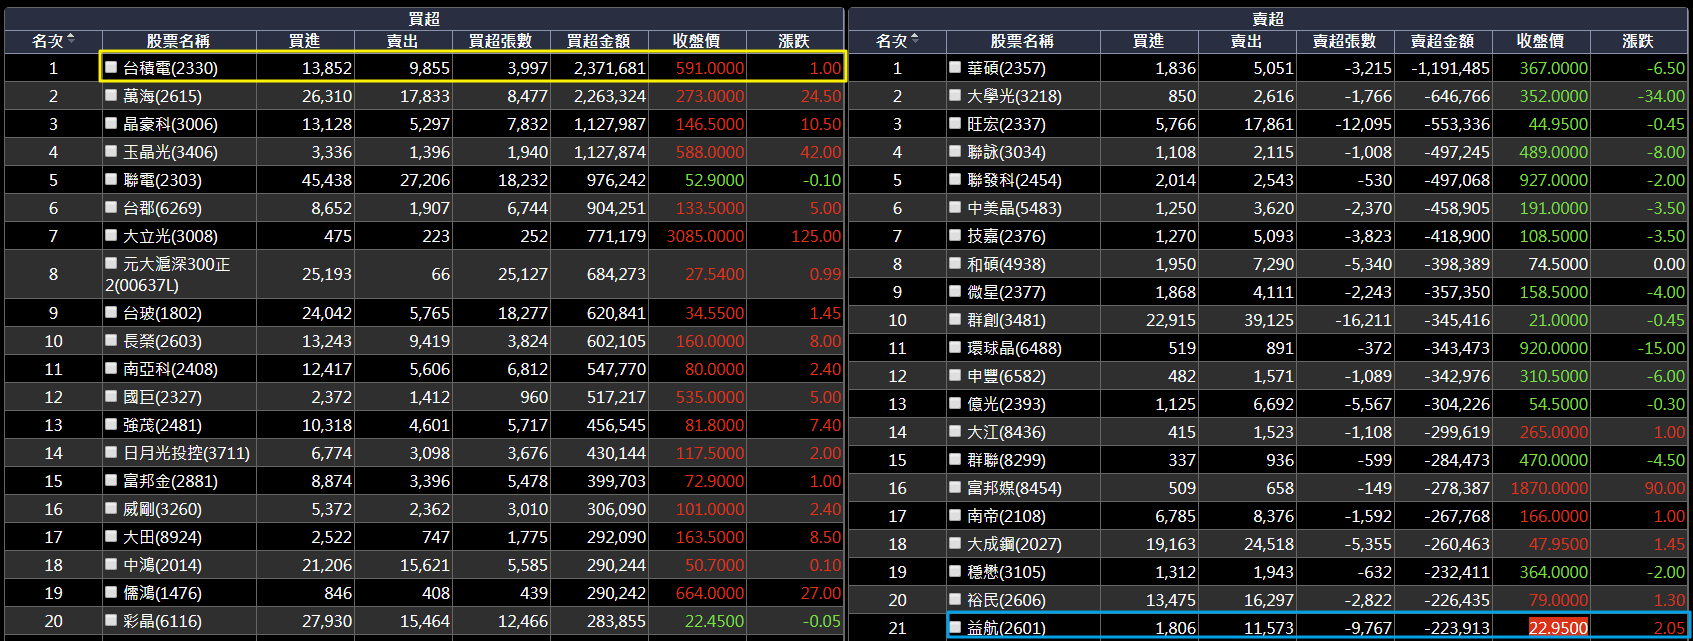Tick the checkbox for 長榮(2603)

click(111, 340)
